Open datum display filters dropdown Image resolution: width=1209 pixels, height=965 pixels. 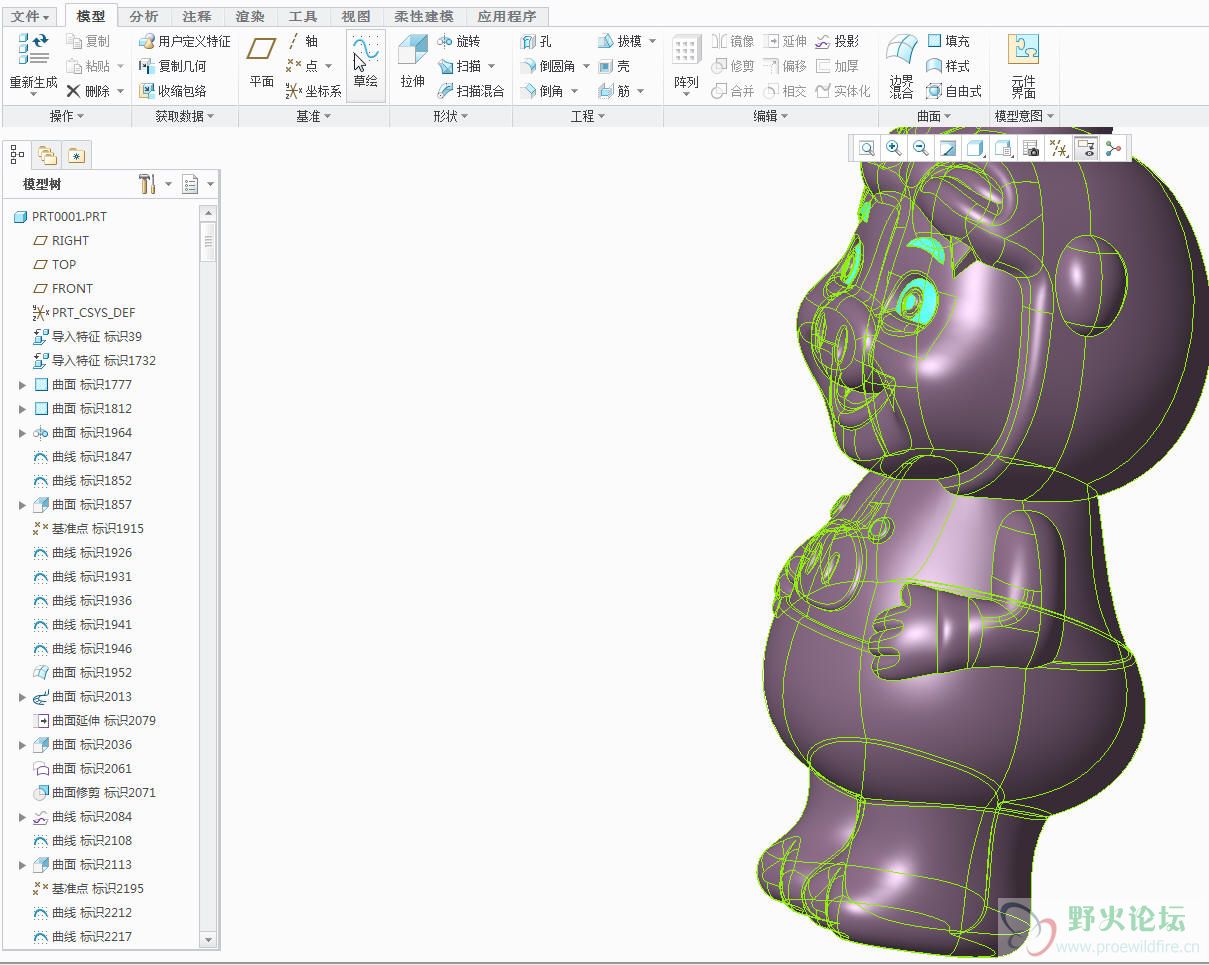tap(1058, 149)
